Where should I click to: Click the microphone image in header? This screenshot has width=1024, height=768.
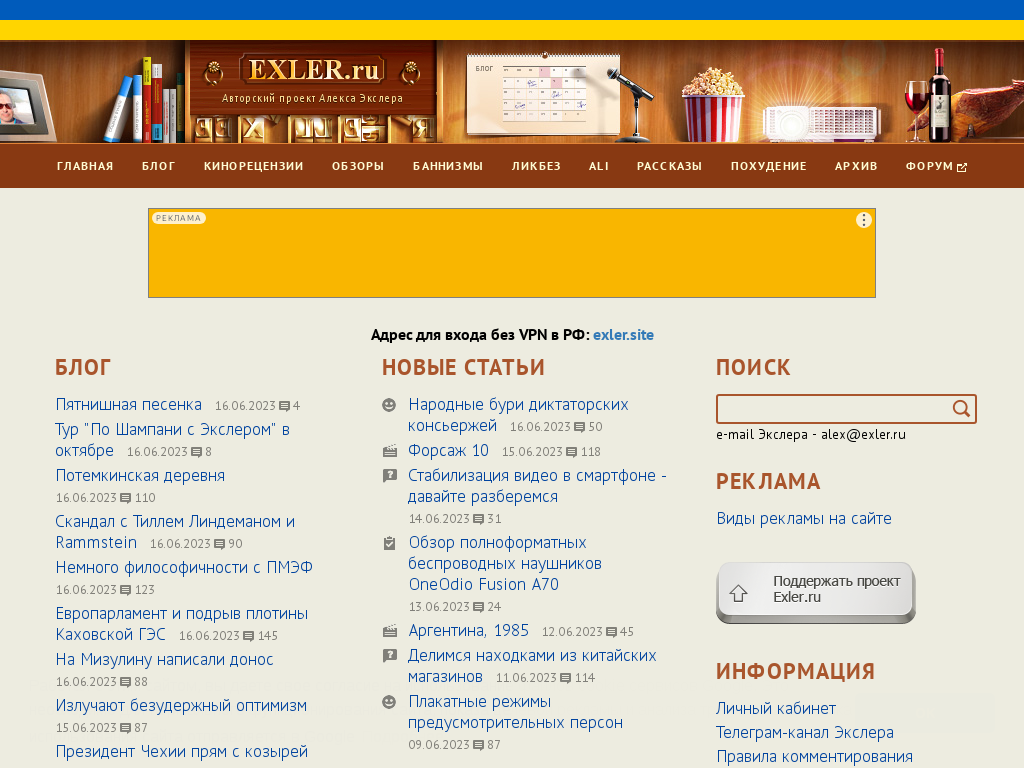pyautogui.click(x=632, y=104)
